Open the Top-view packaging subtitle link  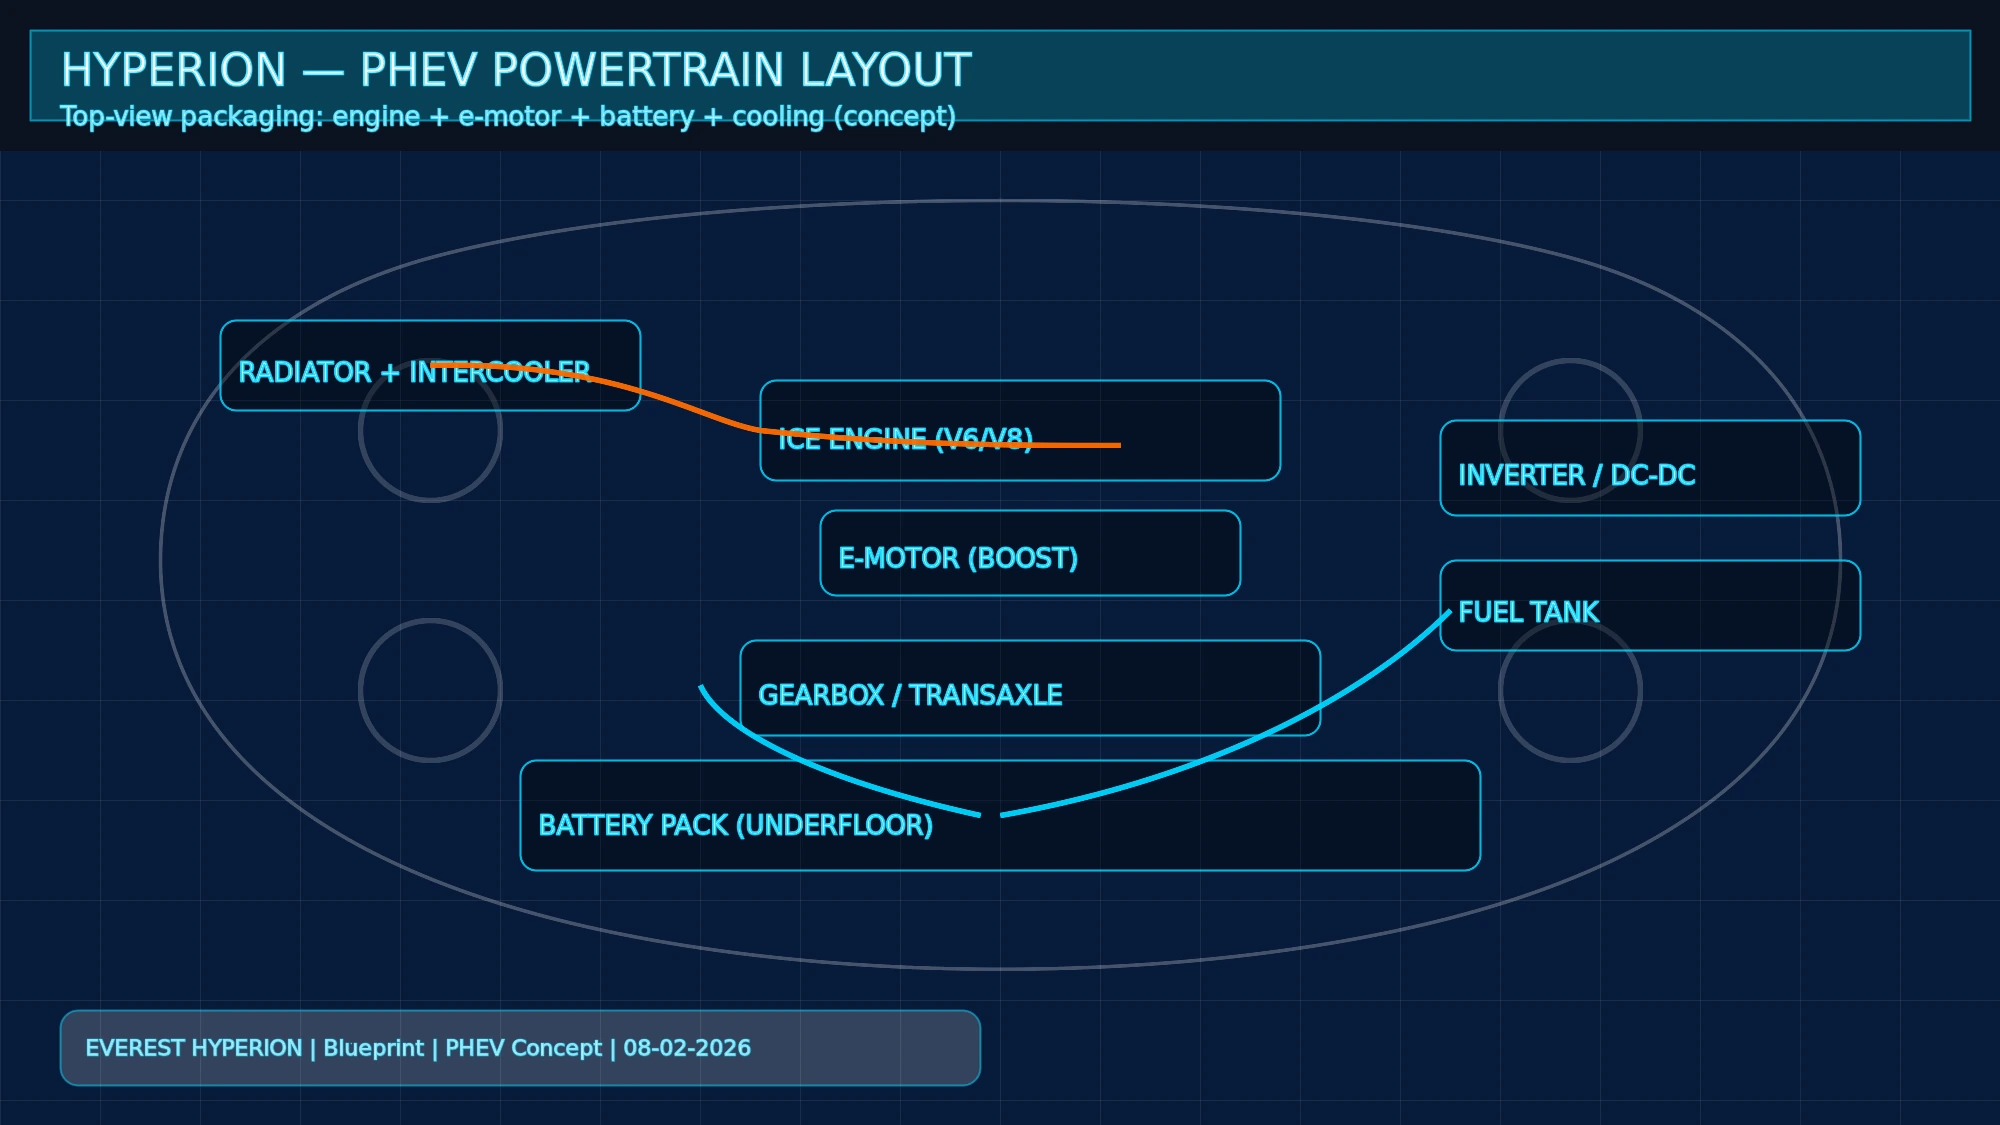tap(508, 117)
